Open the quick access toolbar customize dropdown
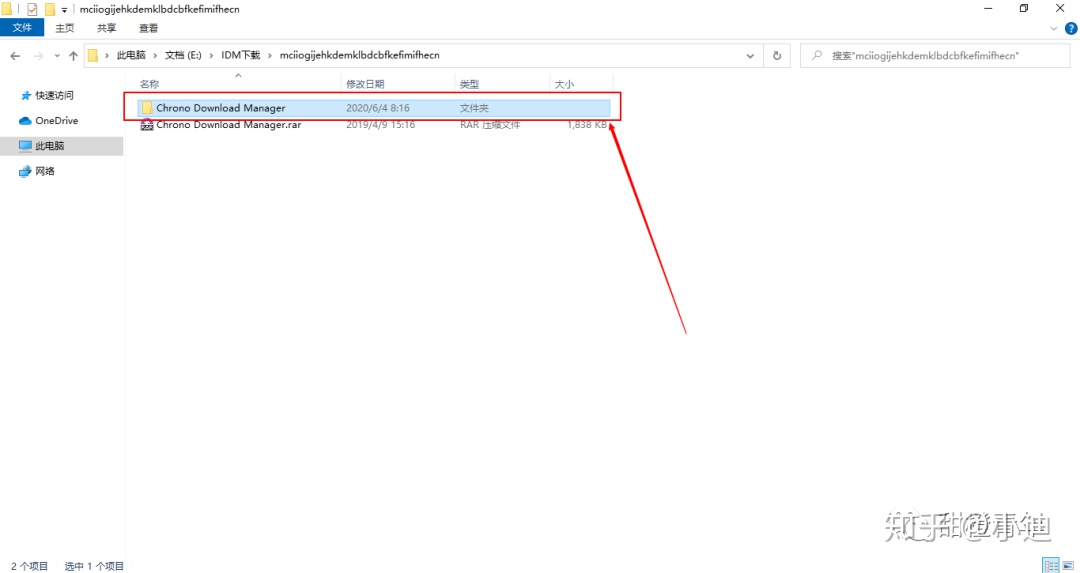 (64, 10)
